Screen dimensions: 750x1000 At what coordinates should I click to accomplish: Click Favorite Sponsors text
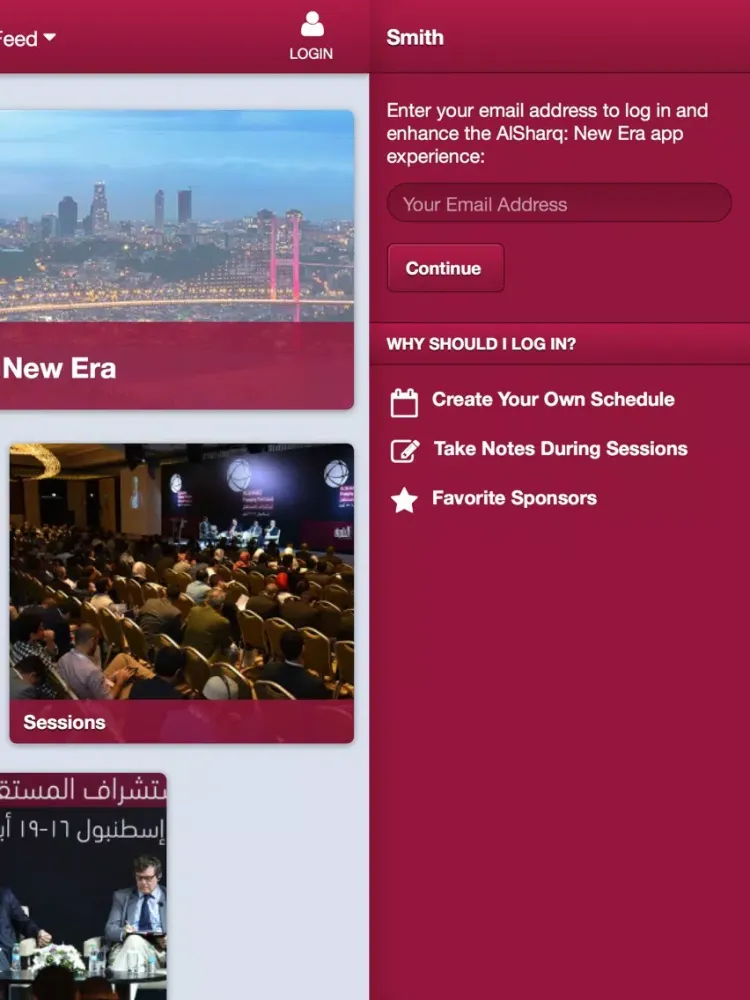pyautogui.click(x=514, y=498)
